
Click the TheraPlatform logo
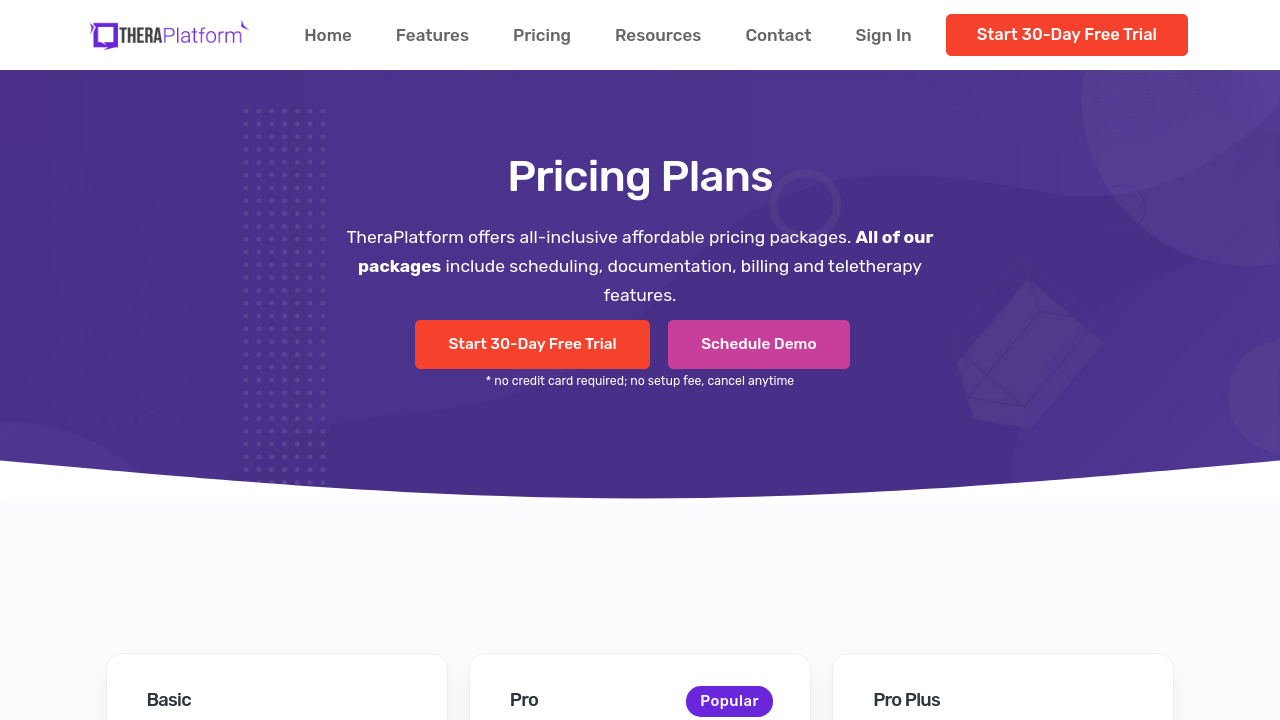click(168, 35)
